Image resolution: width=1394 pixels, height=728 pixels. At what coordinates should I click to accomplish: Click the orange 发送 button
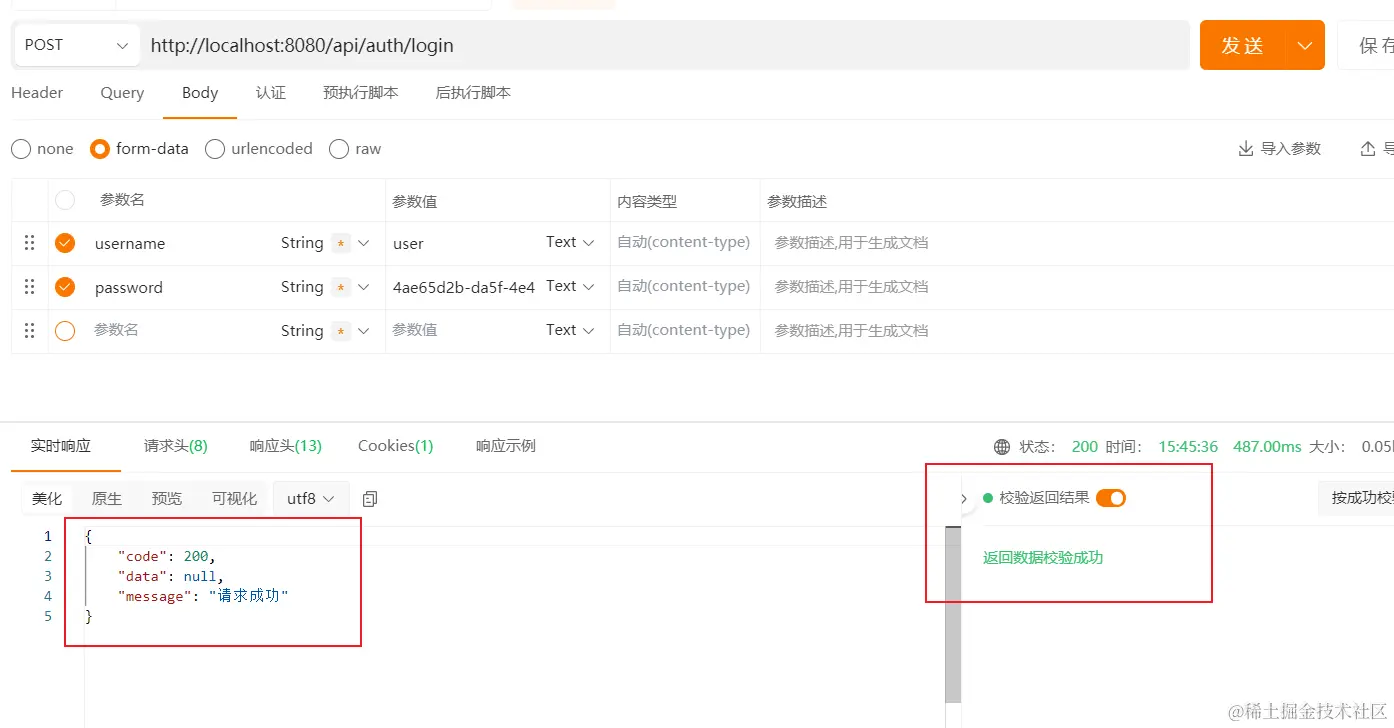(x=1243, y=45)
